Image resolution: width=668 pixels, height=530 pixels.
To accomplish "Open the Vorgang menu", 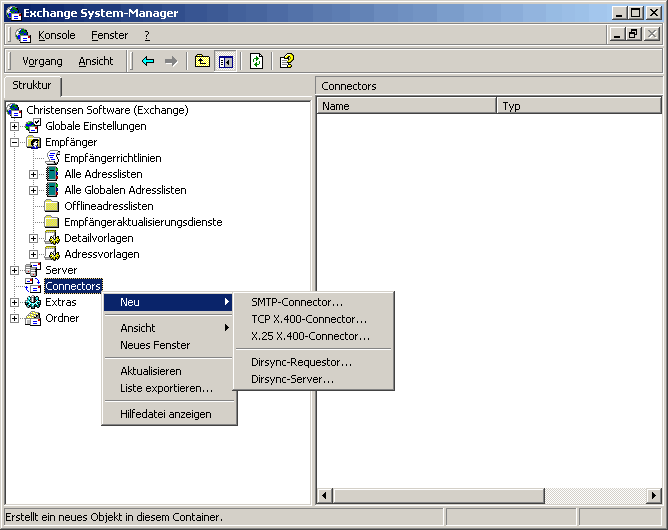I will pos(42,61).
